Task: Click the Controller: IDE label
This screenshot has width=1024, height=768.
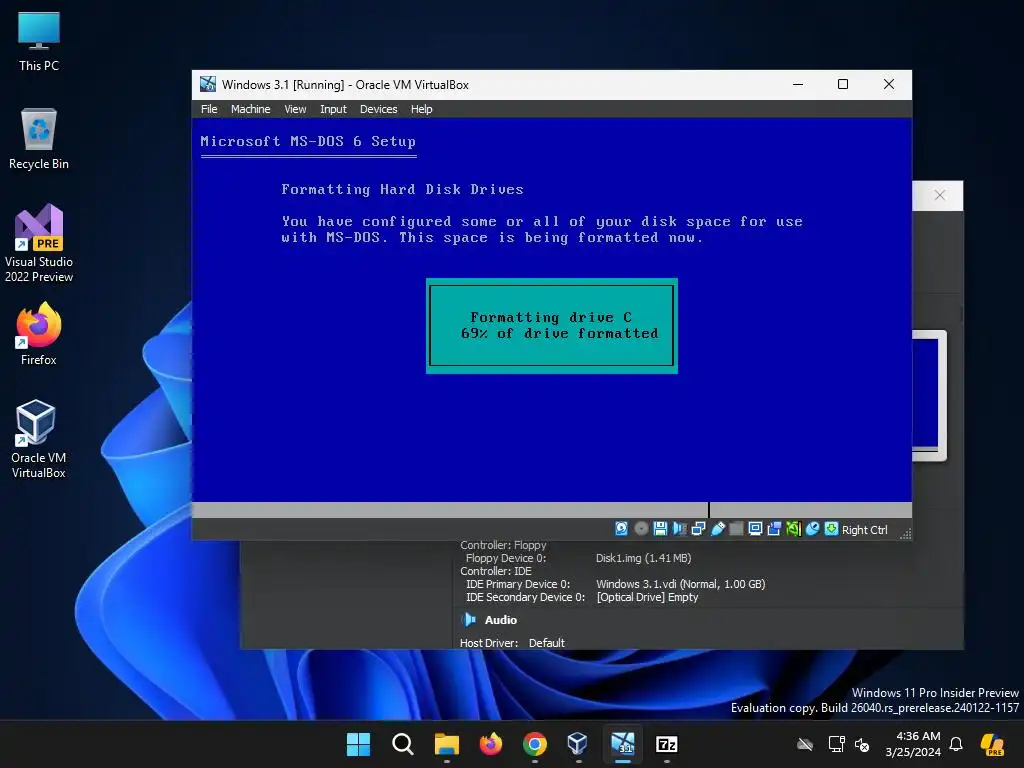Action: (496, 571)
